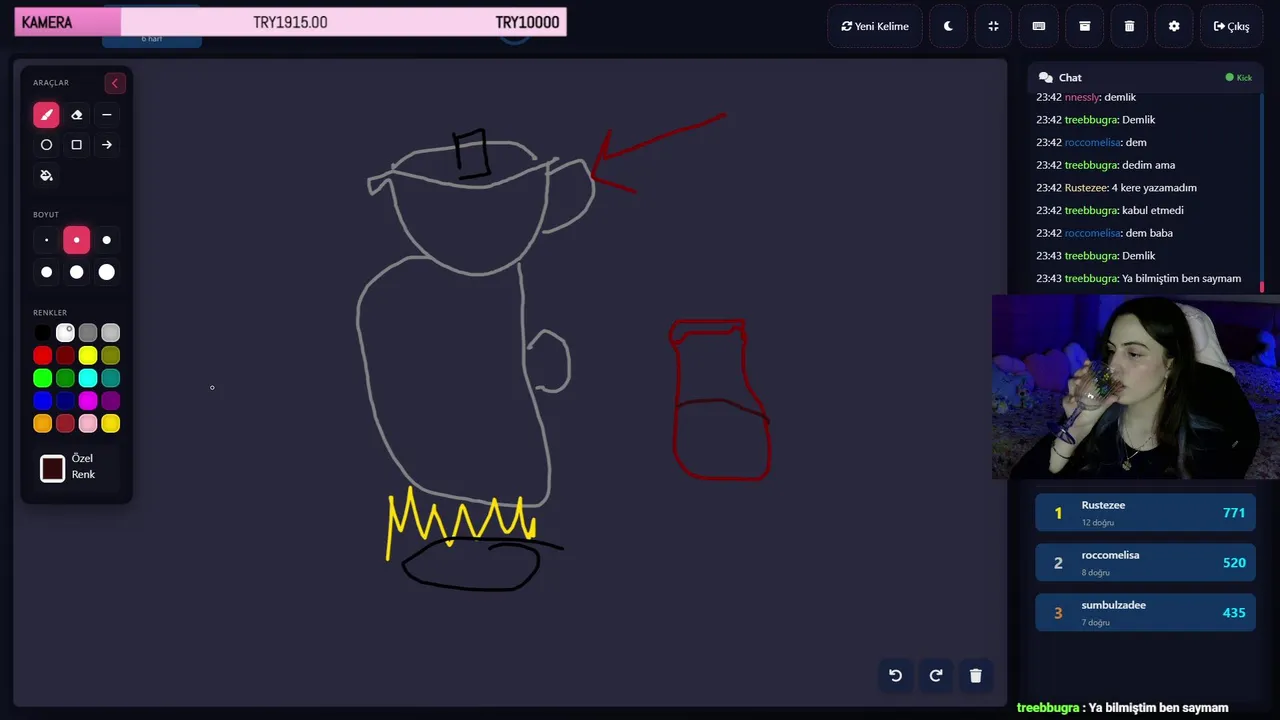Pick the magenta color swatch

(88, 401)
